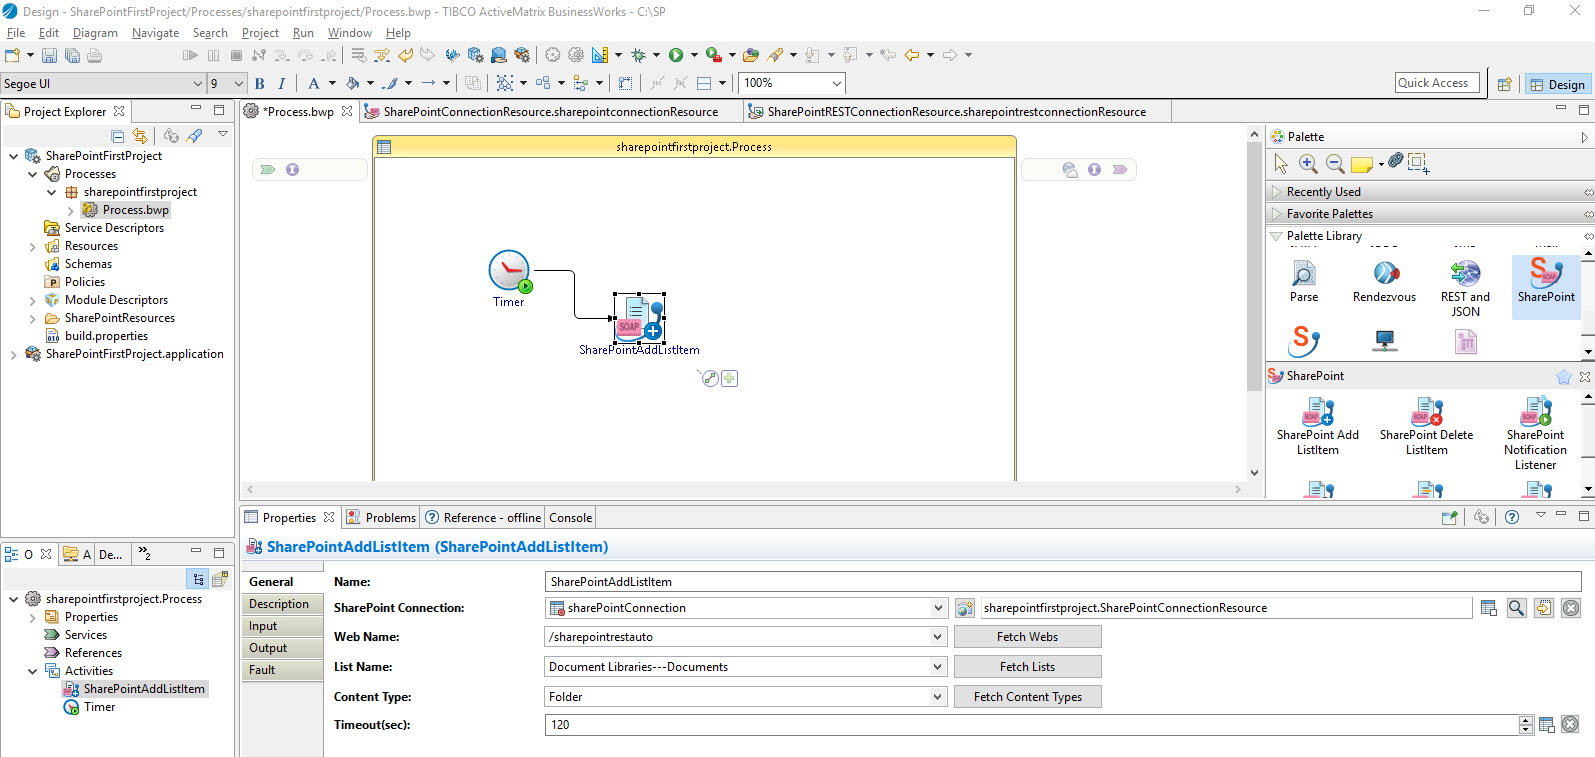Screen dimensions: 1595x757
Task: Switch to the Design perspective button
Action: point(1557,84)
